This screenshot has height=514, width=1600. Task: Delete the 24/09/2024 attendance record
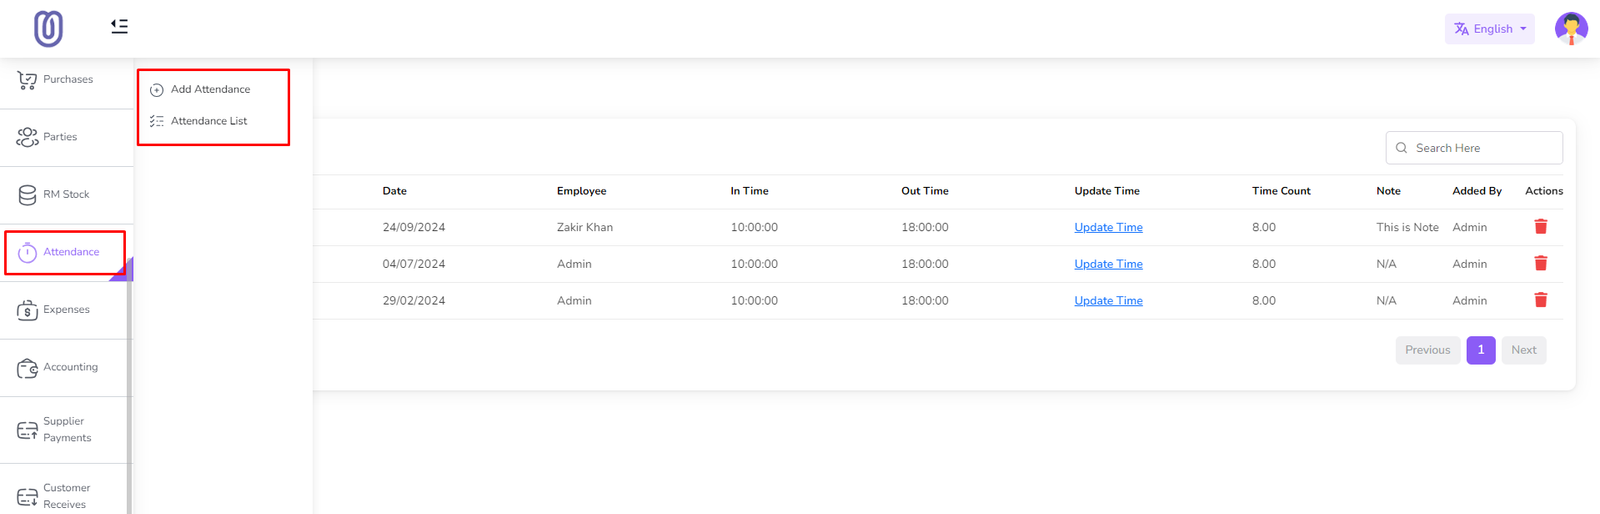[1540, 227]
